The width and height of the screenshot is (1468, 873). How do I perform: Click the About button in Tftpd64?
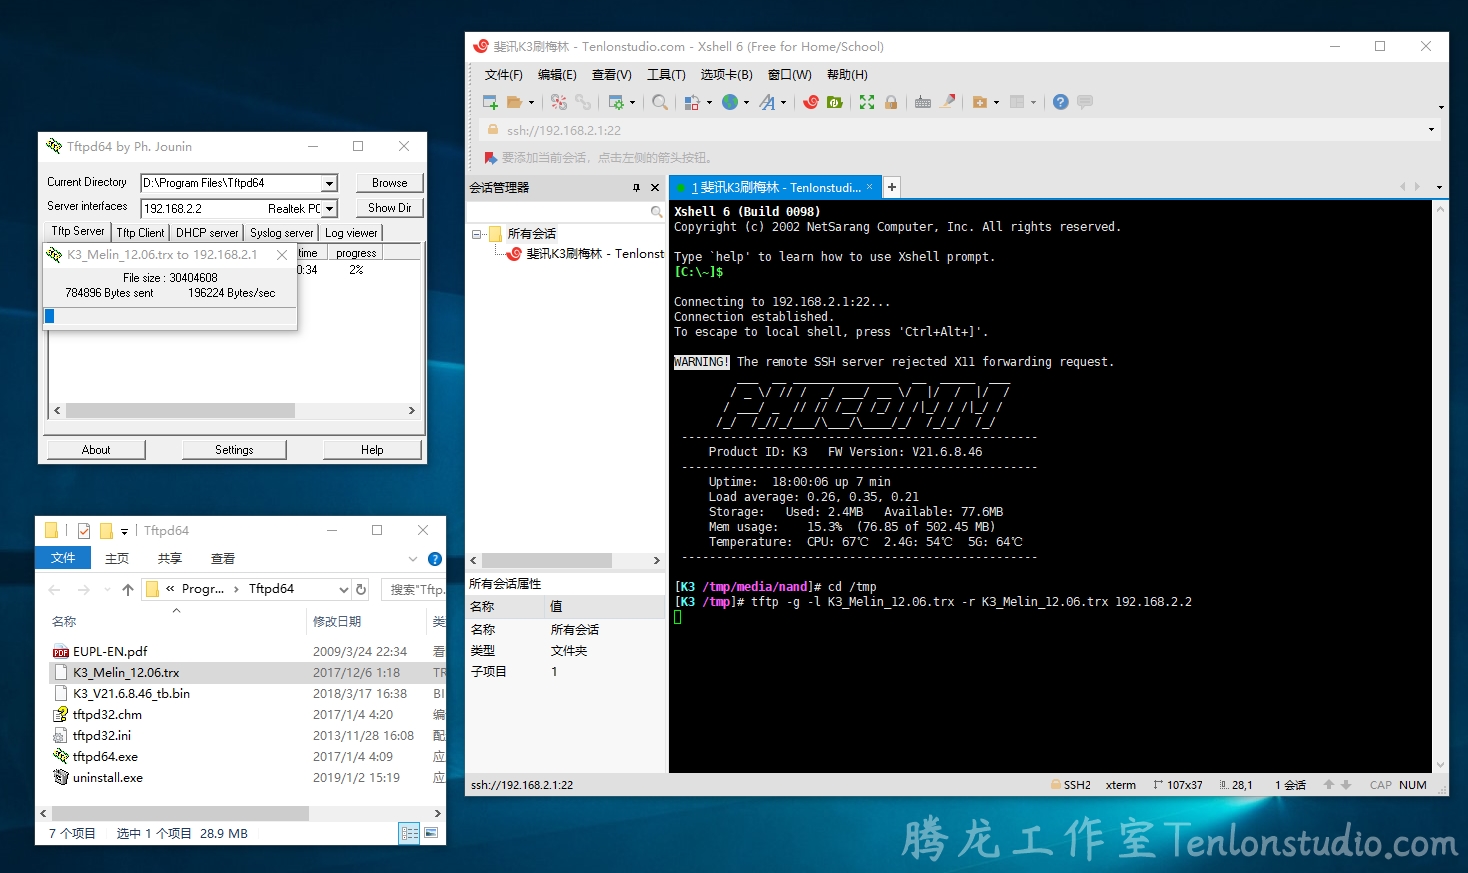pos(96,450)
